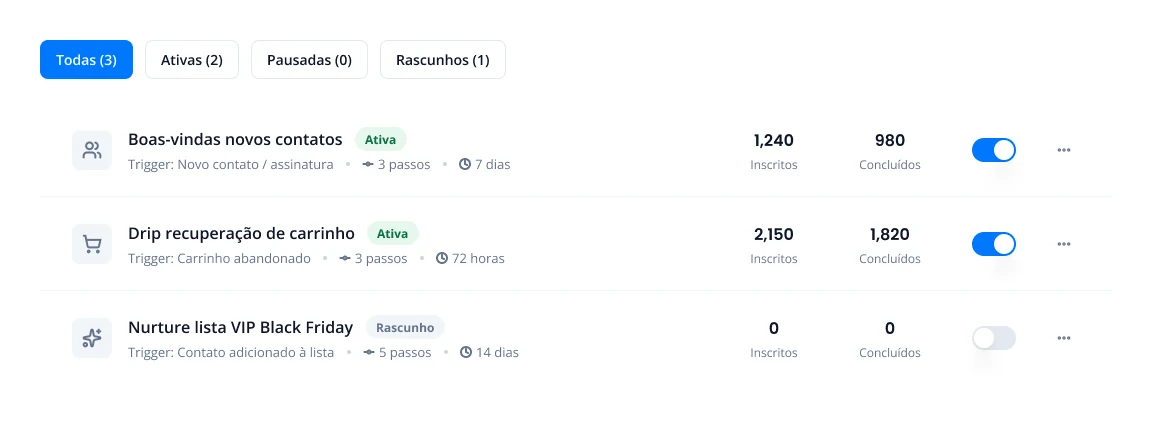Enable the Nurture lista VIP Black Friday toggle
1152x425 pixels.
(x=993, y=338)
